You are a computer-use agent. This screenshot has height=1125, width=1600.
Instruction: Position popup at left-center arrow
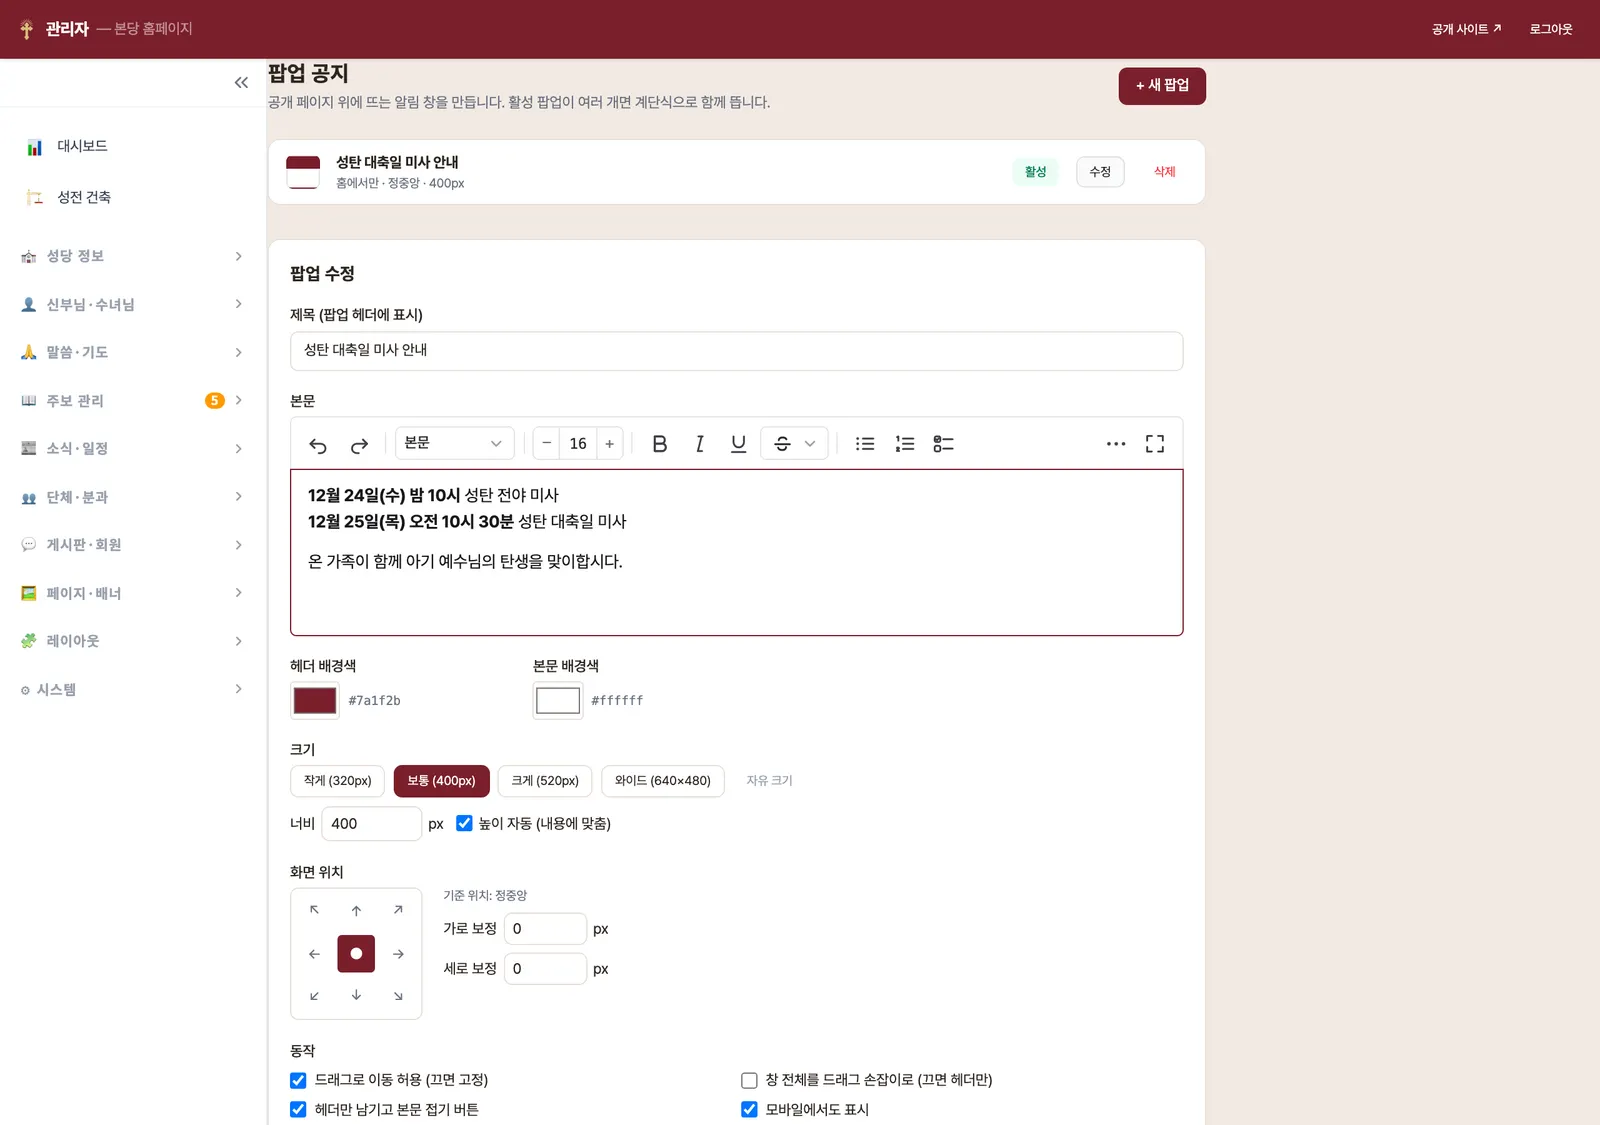tap(314, 954)
